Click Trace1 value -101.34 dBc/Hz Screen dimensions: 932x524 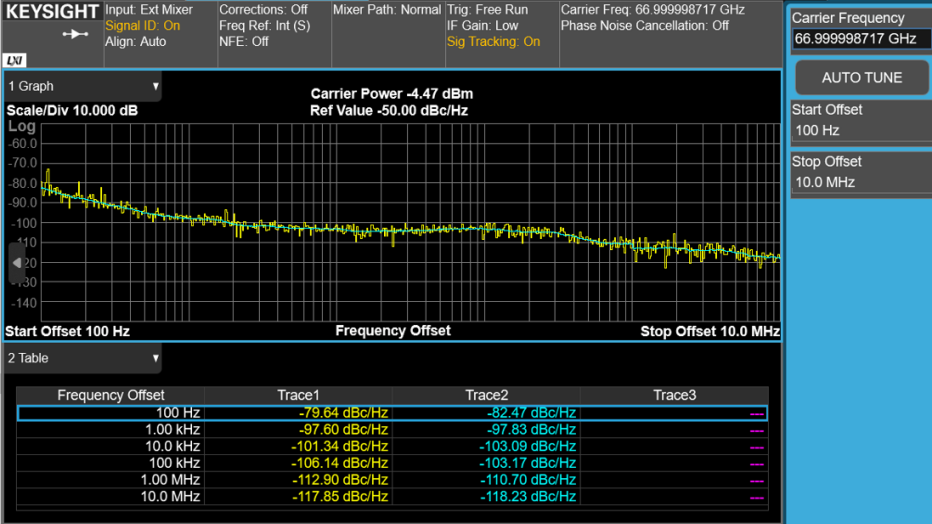tap(339, 446)
